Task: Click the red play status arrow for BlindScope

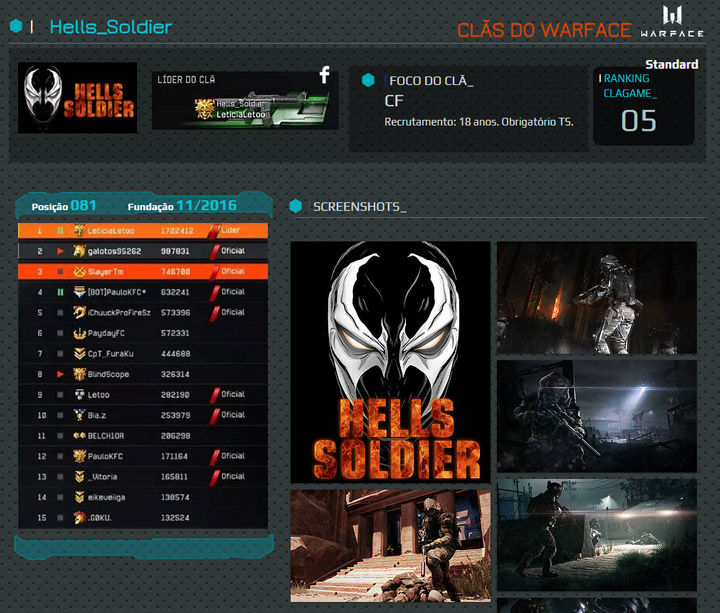Action: [60, 374]
